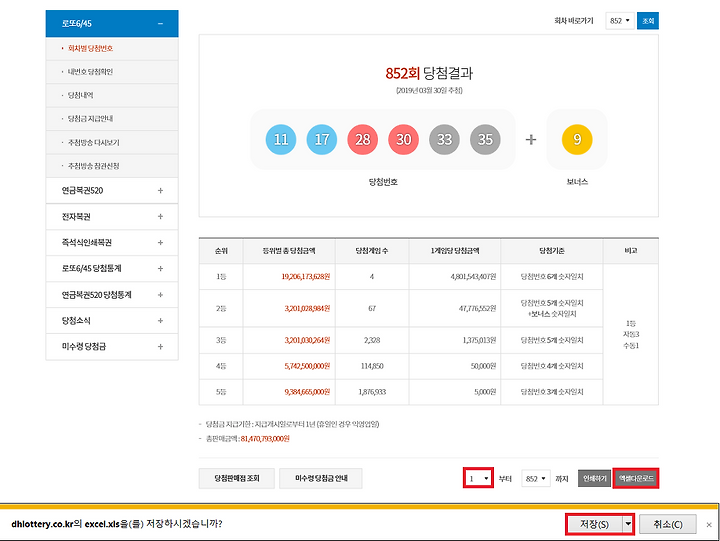The image size is (720, 541).
Task: Click 저장(S) in the download bar
Action: pyautogui.click(x=594, y=524)
